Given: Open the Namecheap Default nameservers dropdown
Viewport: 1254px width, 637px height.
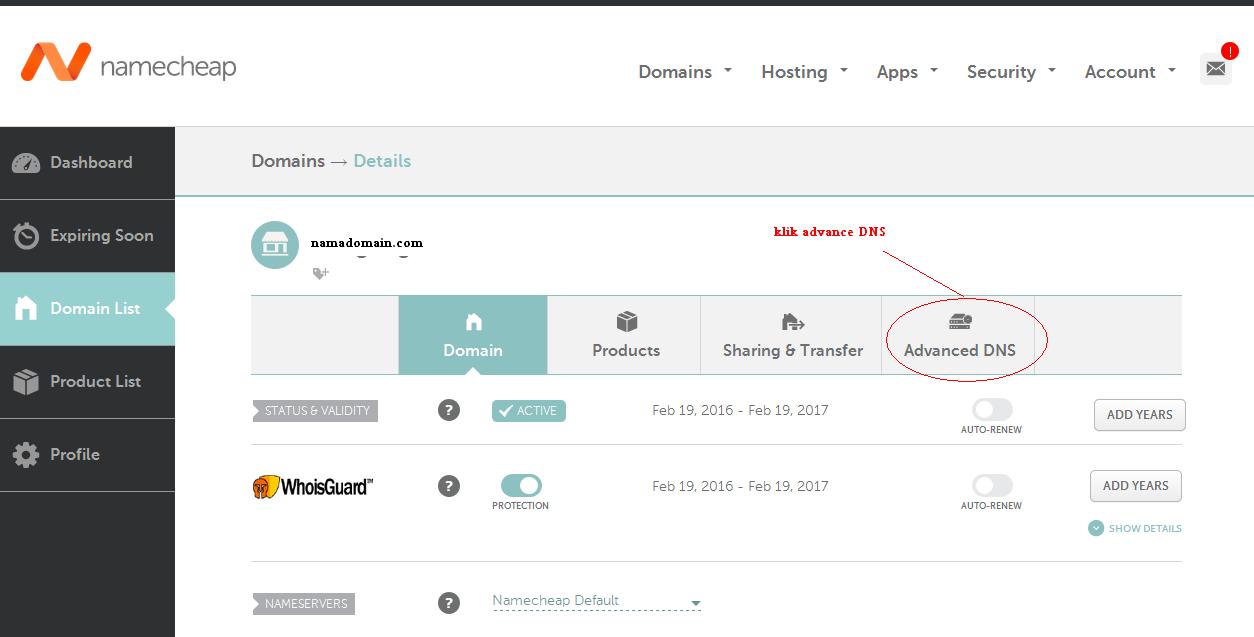Looking at the screenshot, I should 596,602.
